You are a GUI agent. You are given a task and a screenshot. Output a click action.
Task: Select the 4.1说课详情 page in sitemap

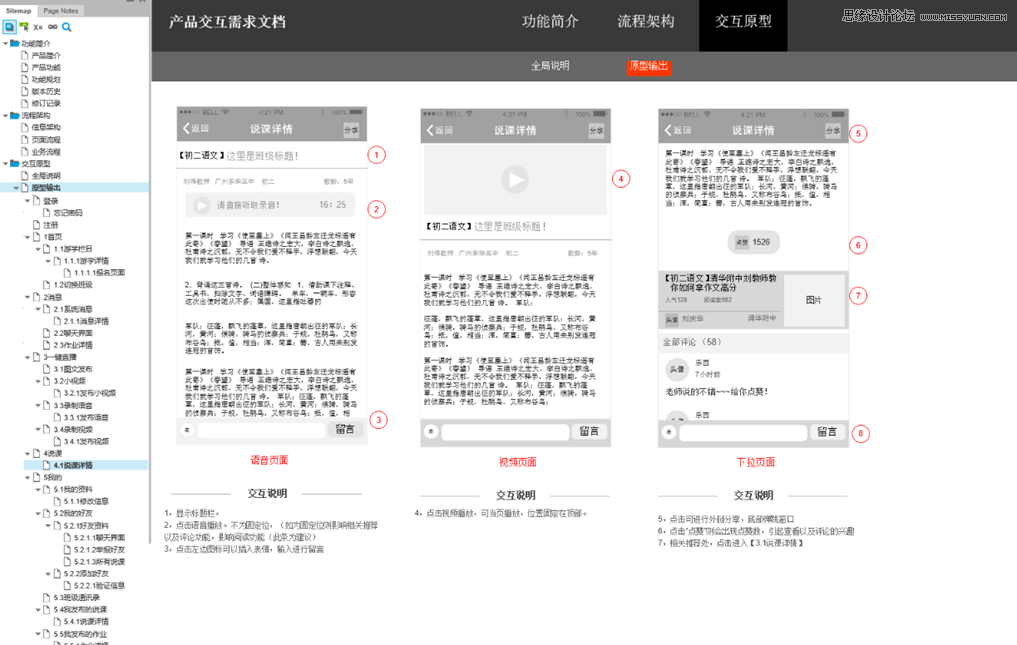pos(73,465)
